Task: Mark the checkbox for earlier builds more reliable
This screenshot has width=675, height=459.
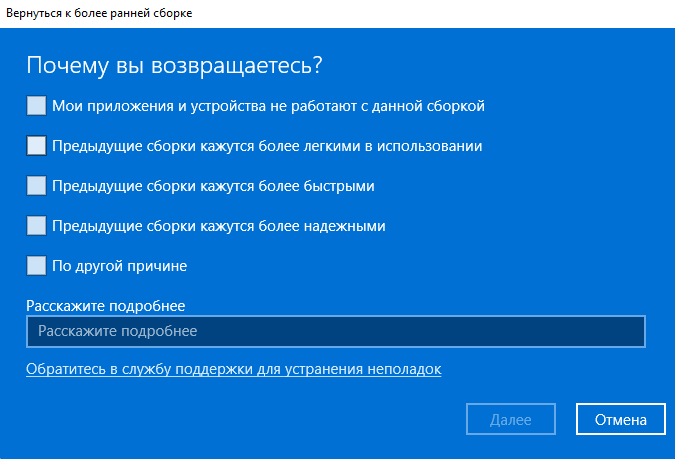Action: point(37,225)
